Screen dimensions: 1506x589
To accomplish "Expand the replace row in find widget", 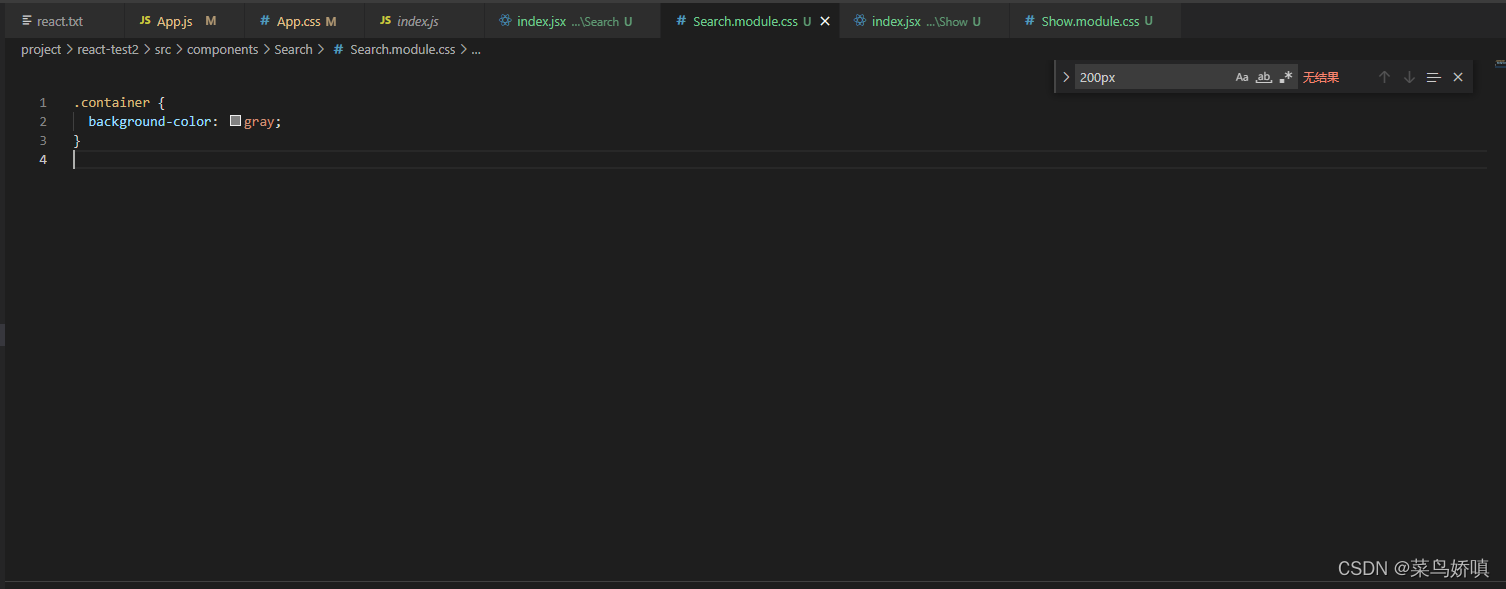I will click(x=1066, y=77).
